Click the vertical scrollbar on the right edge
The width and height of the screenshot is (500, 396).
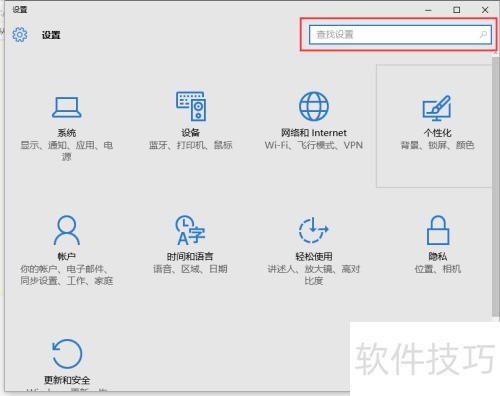(x=495, y=187)
